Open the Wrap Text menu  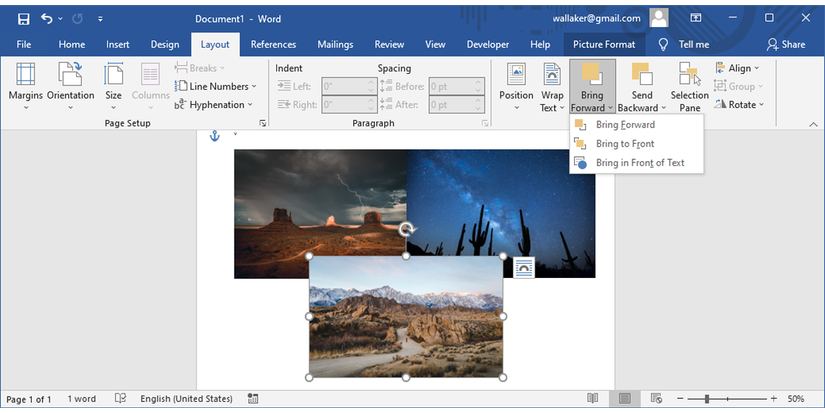[552, 86]
